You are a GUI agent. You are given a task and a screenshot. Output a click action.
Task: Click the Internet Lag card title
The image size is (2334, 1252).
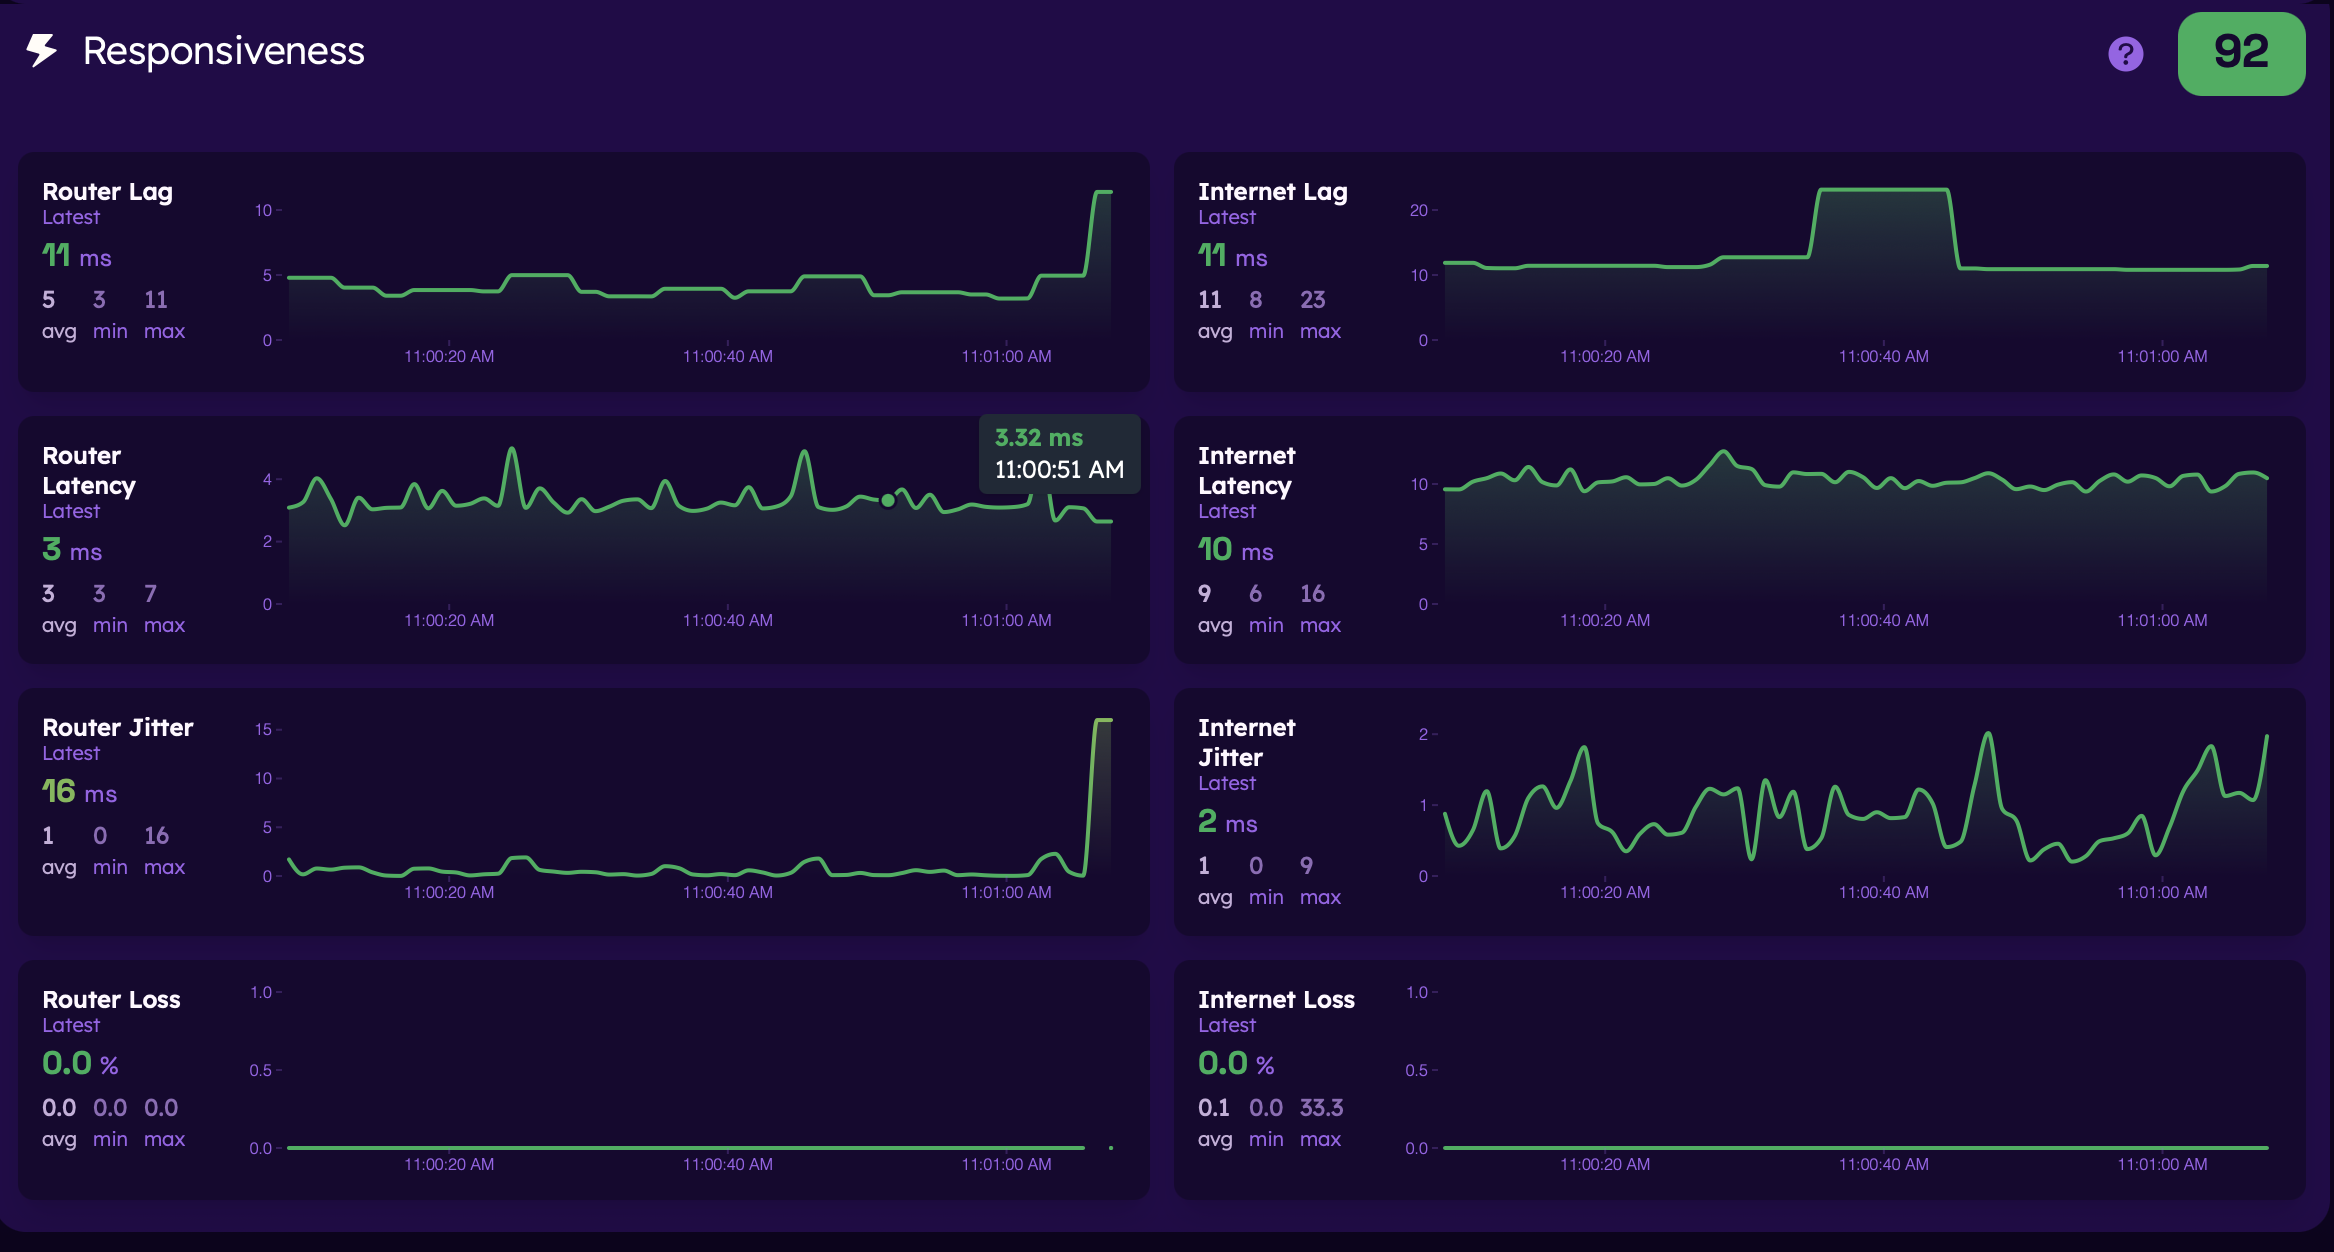click(x=1272, y=191)
